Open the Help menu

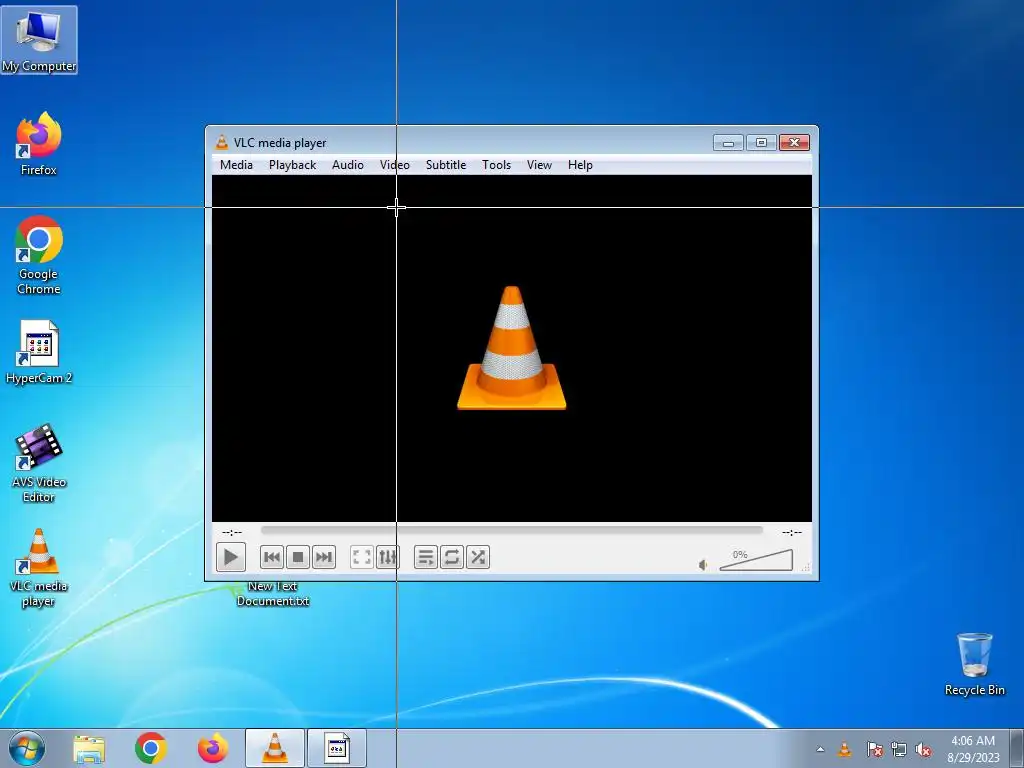click(580, 165)
